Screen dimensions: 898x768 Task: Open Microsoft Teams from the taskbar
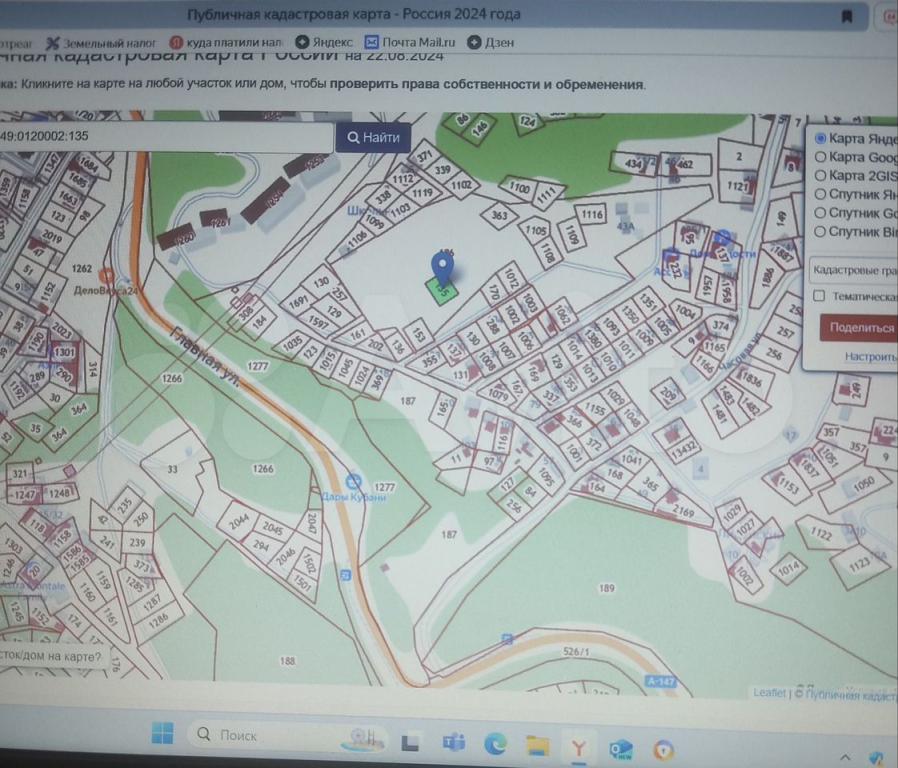[454, 743]
